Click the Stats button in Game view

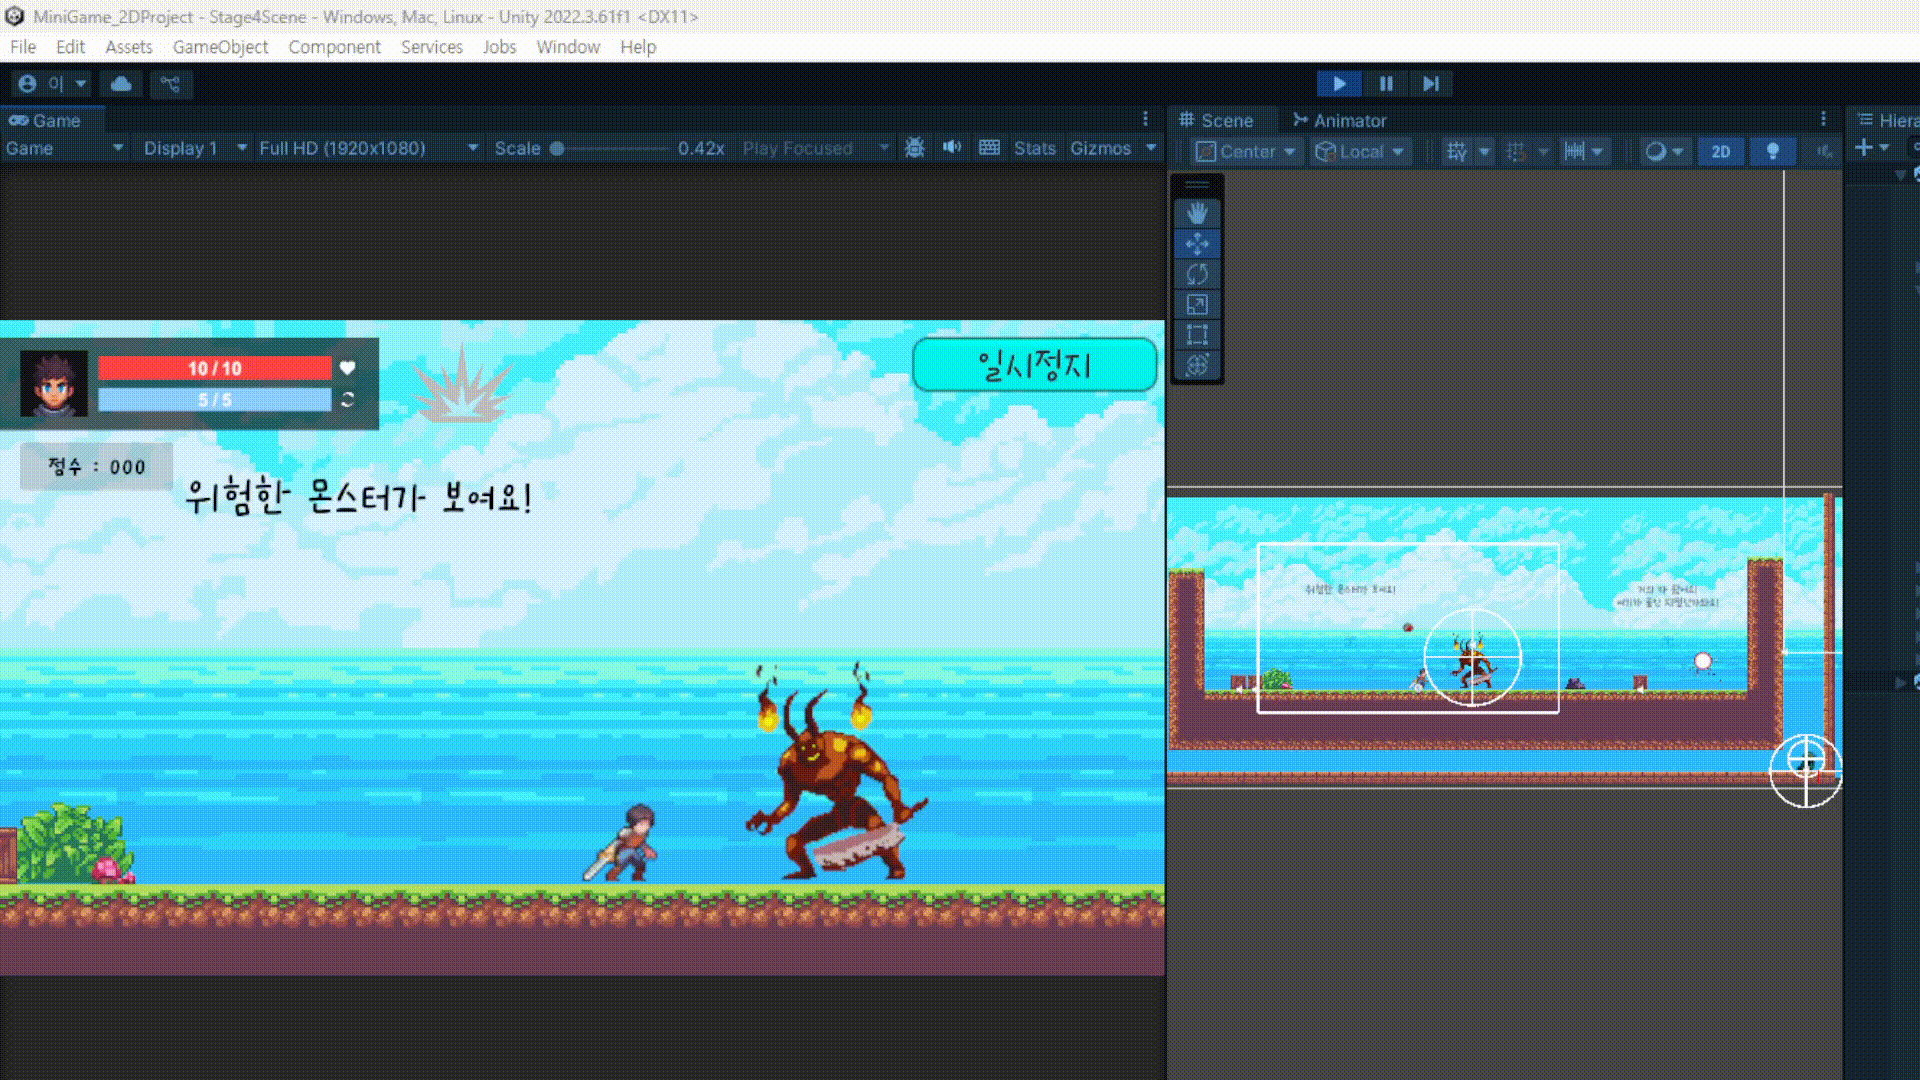coord(1034,148)
